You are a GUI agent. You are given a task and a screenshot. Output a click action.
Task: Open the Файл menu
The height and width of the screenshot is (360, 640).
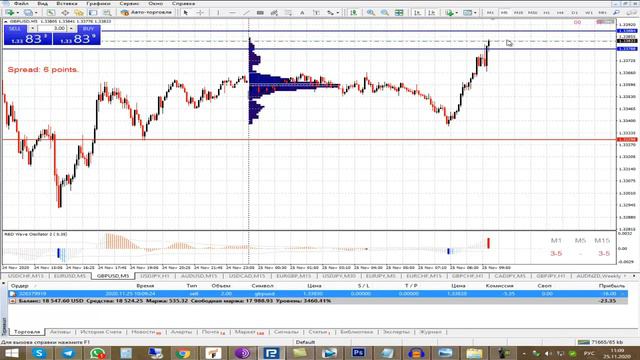point(21,3)
